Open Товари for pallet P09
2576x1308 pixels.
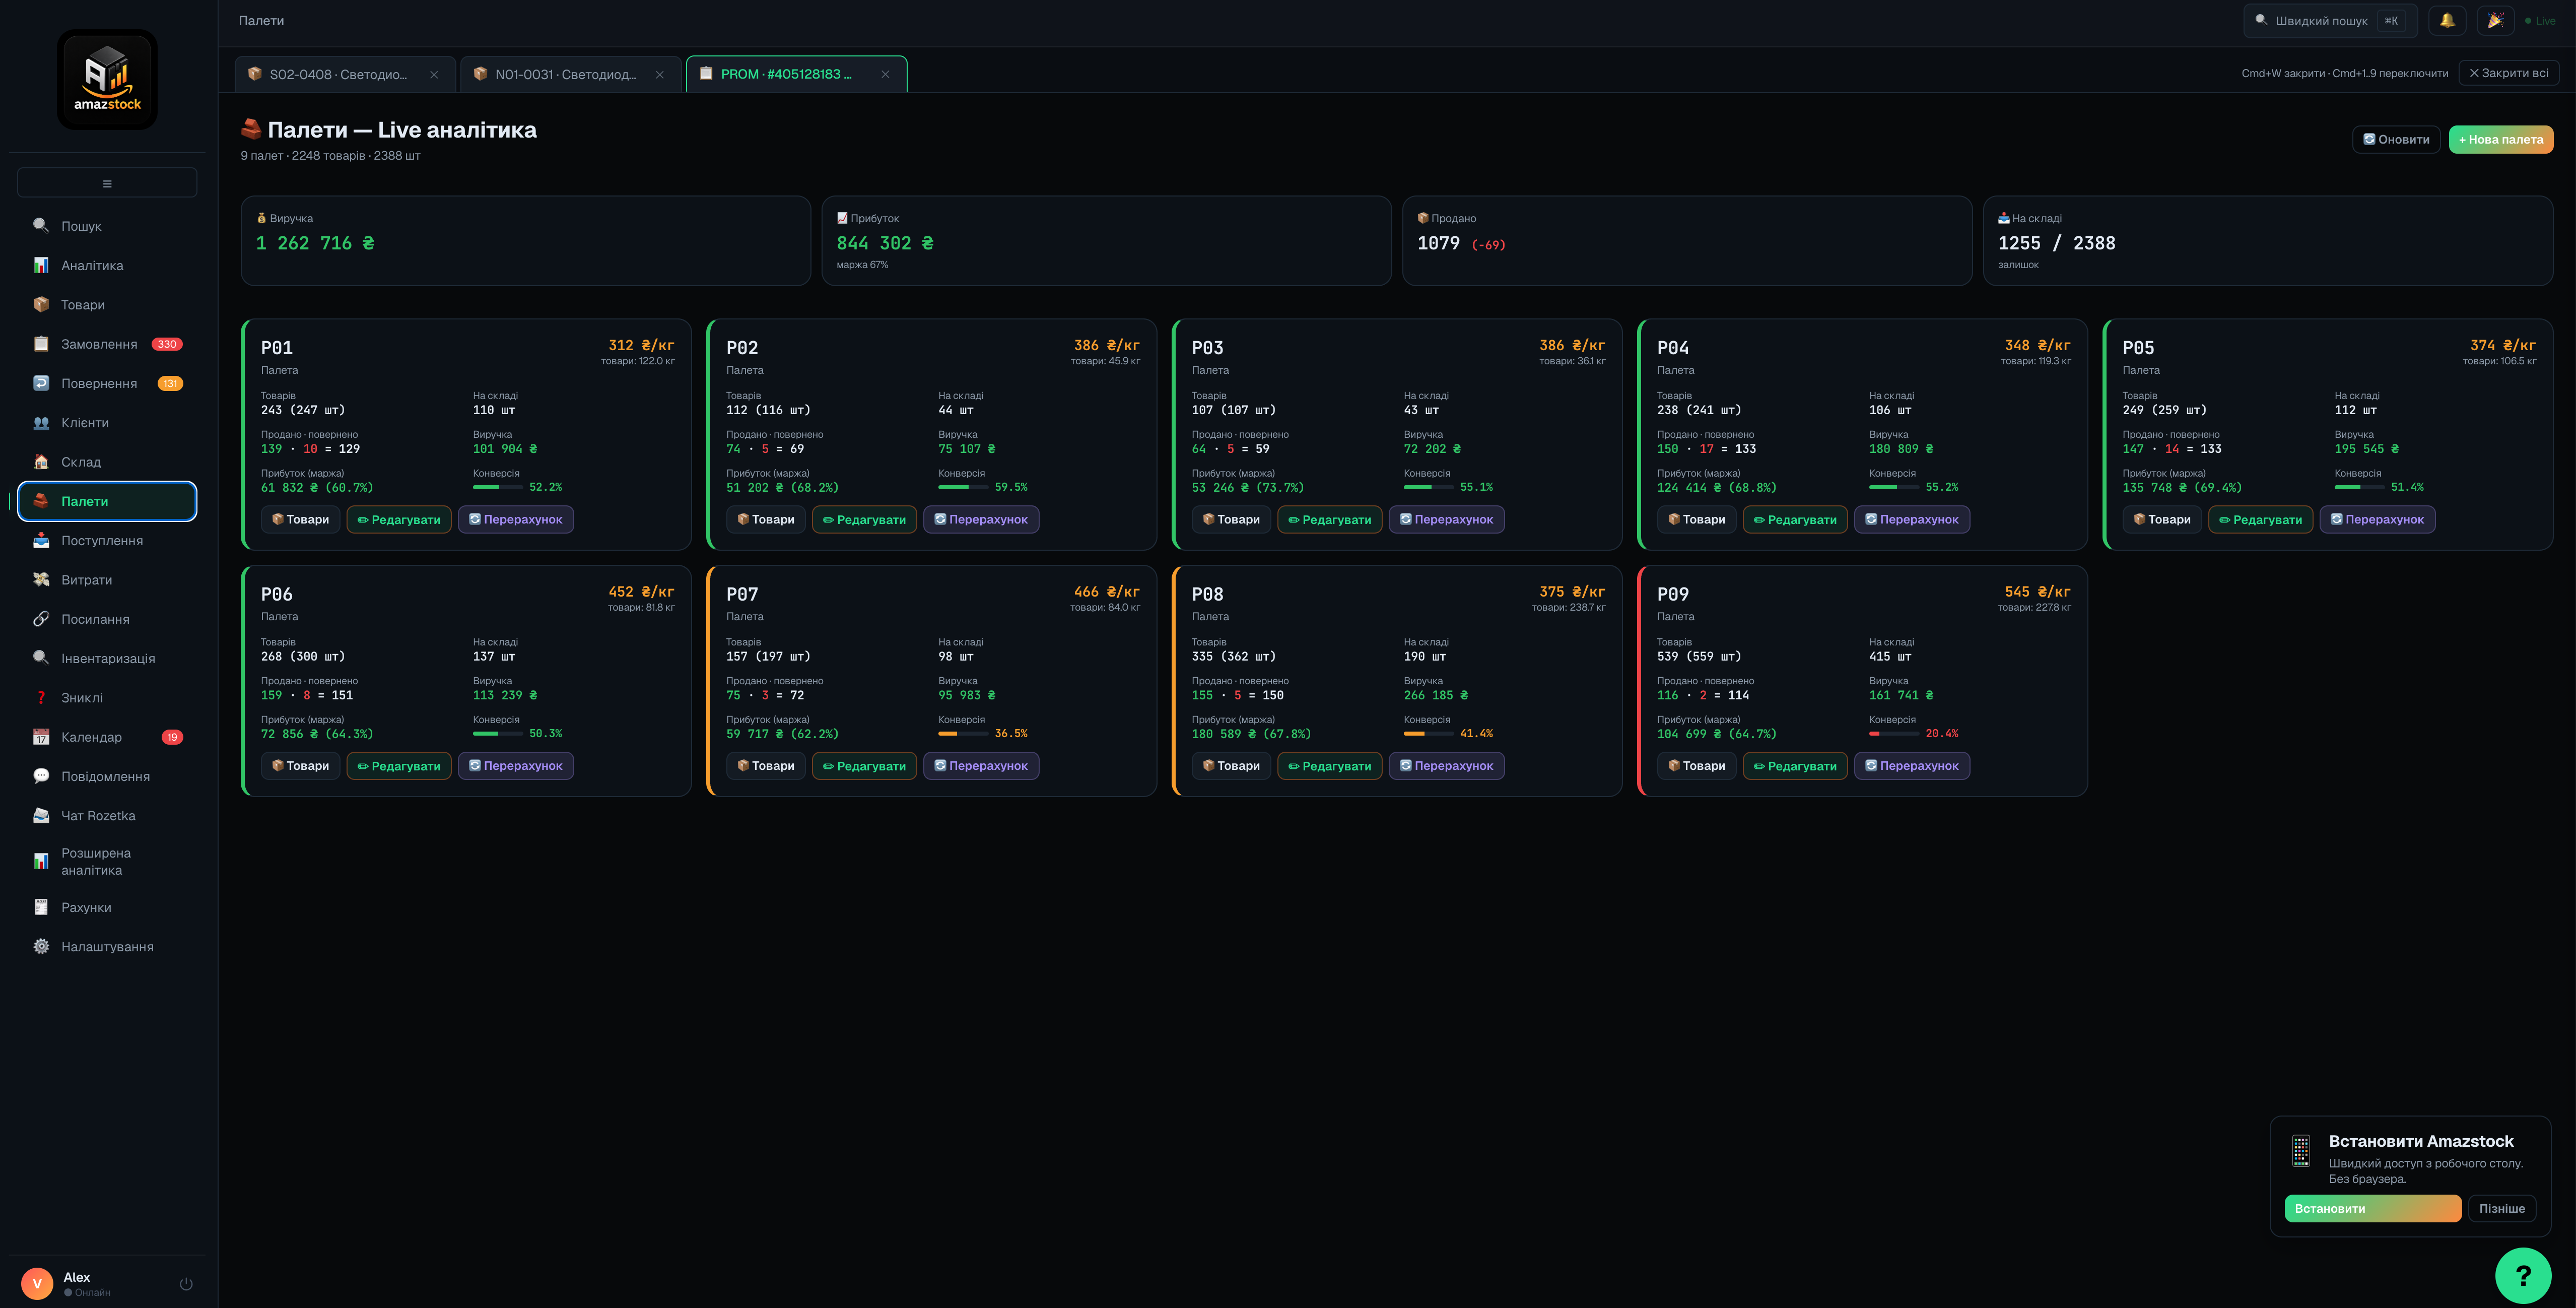click(x=1697, y=766)
